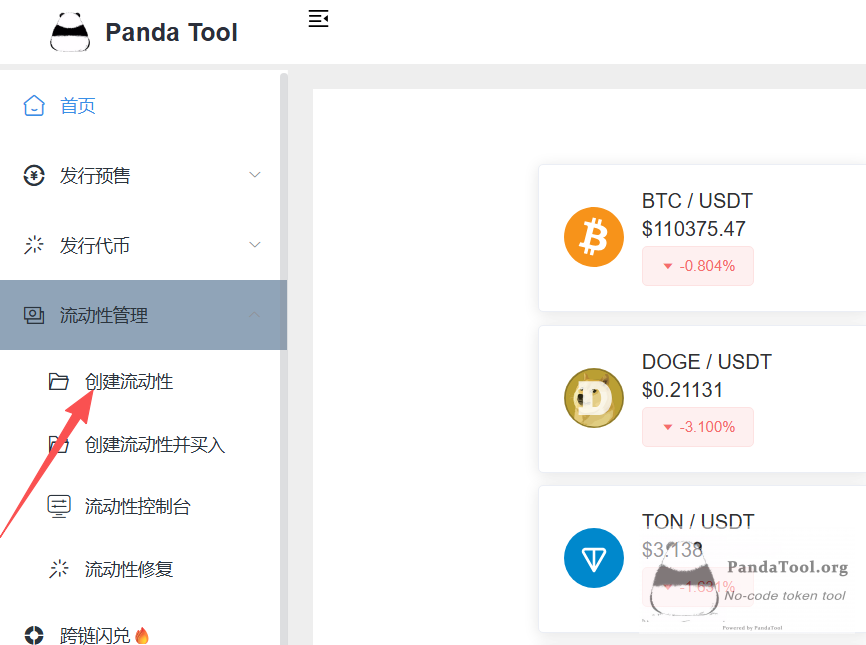Click the console icon beside 流动性控制台
This screenshot has width=866, height=645.
pos(59,506)
